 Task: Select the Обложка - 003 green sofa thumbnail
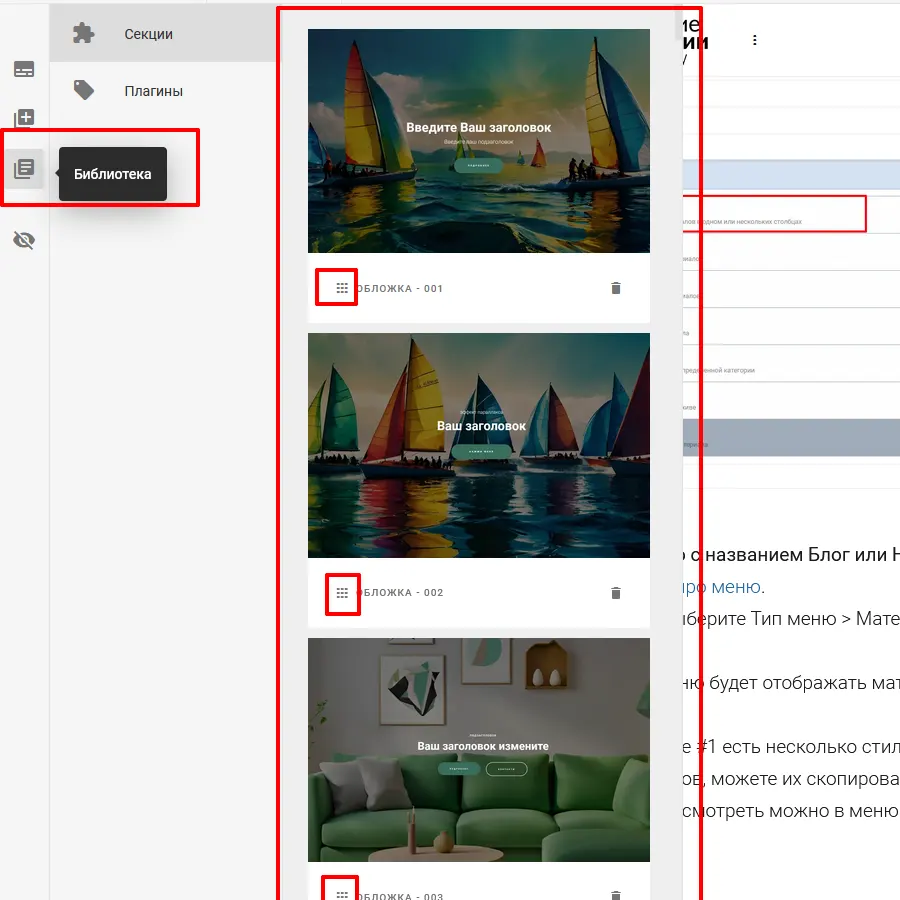tap(478, 749)
